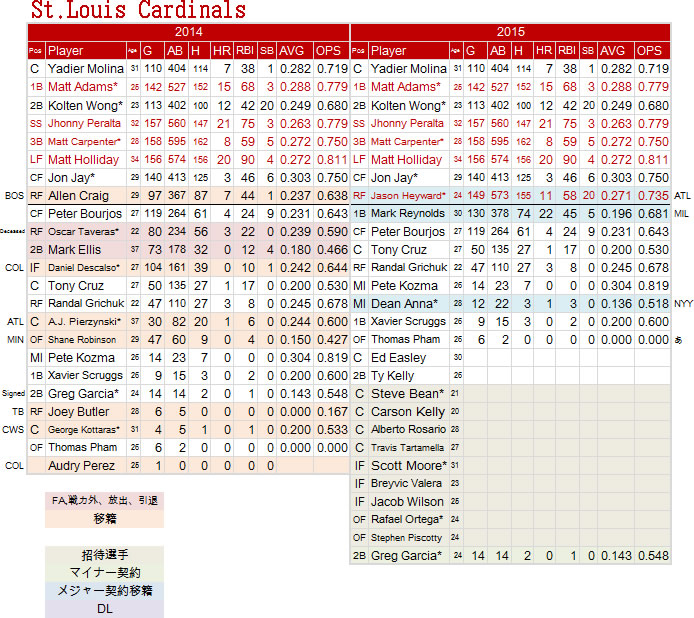Viewport: 694px width, 618px height.
Task: Click the CWS label beside George Kottaras
Action: tap(13, 430)
